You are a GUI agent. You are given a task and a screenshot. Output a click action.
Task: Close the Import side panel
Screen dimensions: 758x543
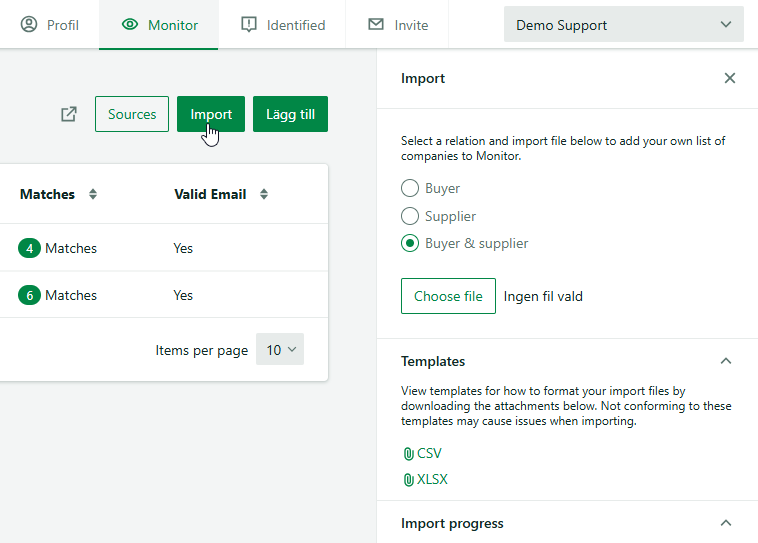730,78
